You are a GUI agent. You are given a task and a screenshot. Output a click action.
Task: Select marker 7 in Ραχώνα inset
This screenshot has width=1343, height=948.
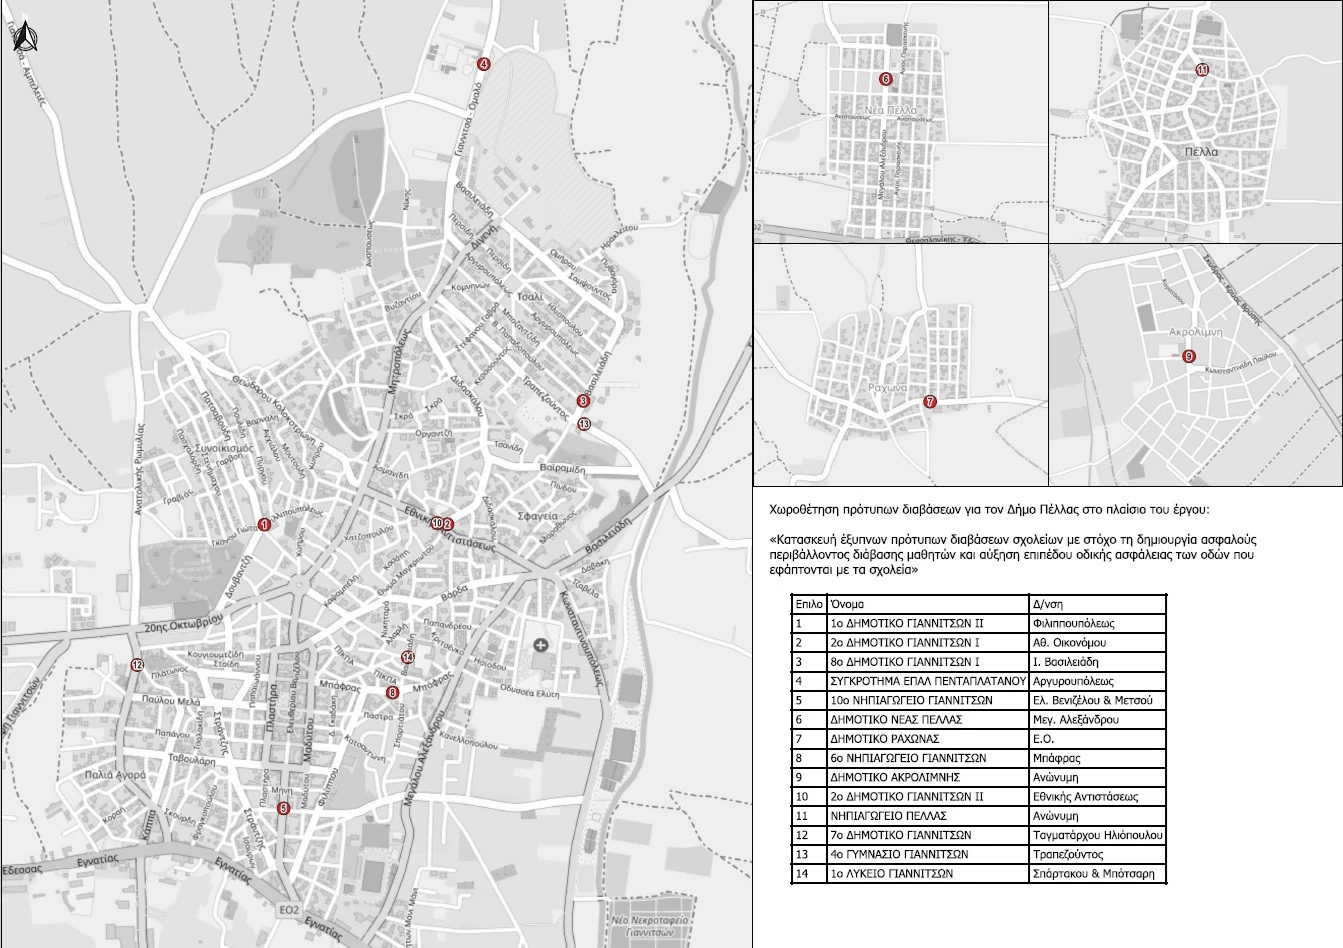929,402
